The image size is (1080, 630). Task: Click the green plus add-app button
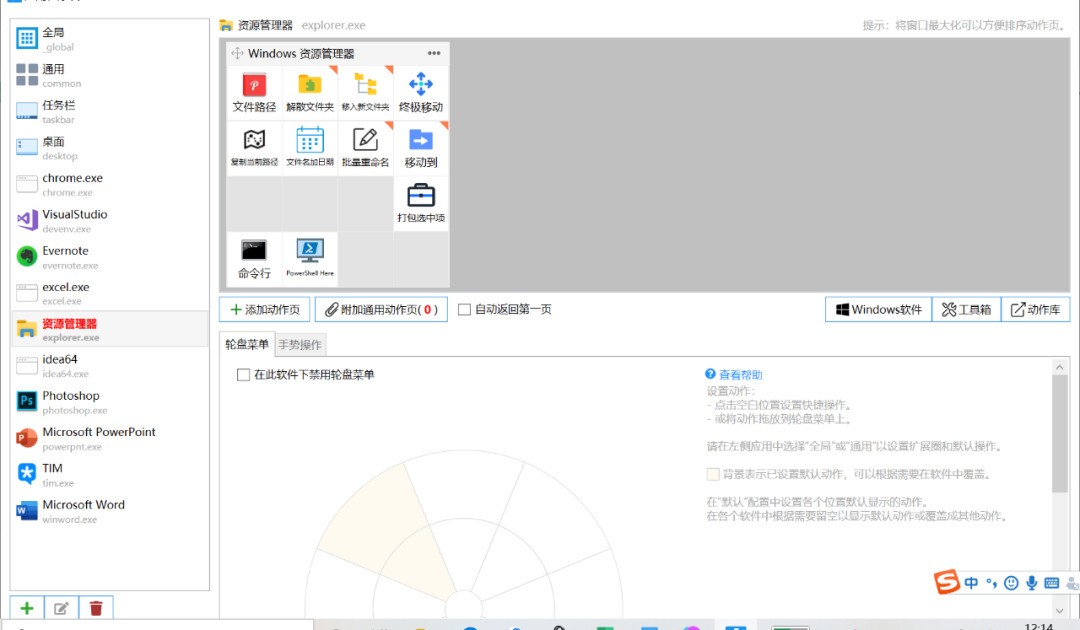click(27, 608)
